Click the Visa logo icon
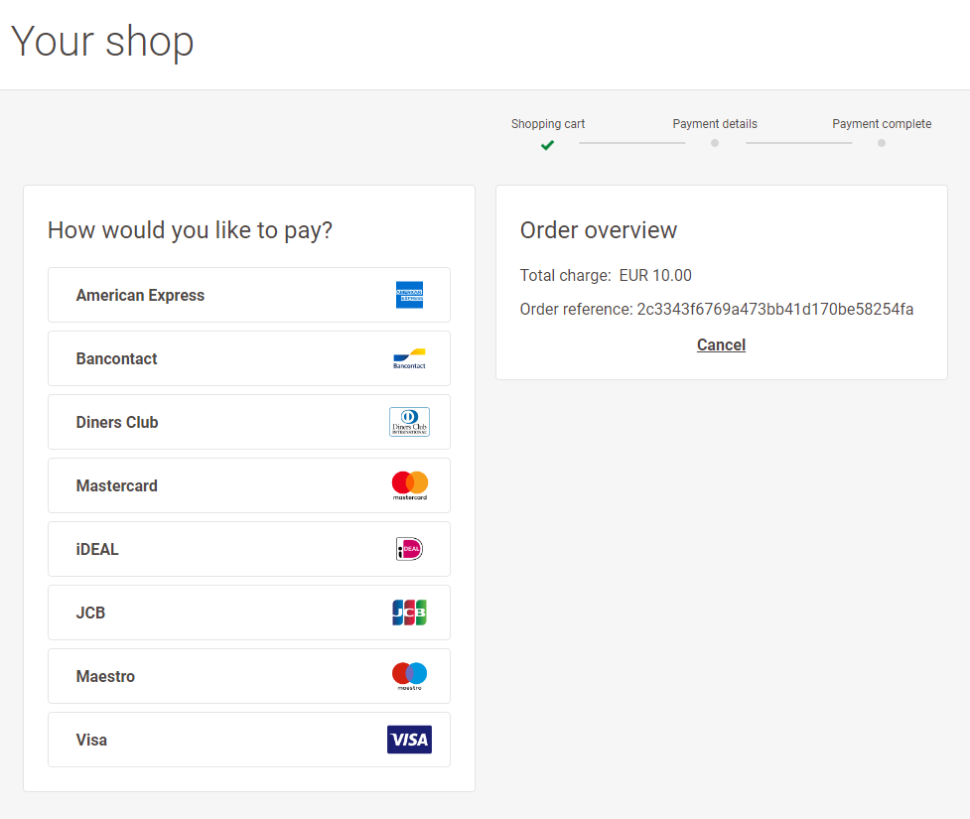Image resolution: width=970 pixels, height=819 pixels. click(x=409, y=740)
